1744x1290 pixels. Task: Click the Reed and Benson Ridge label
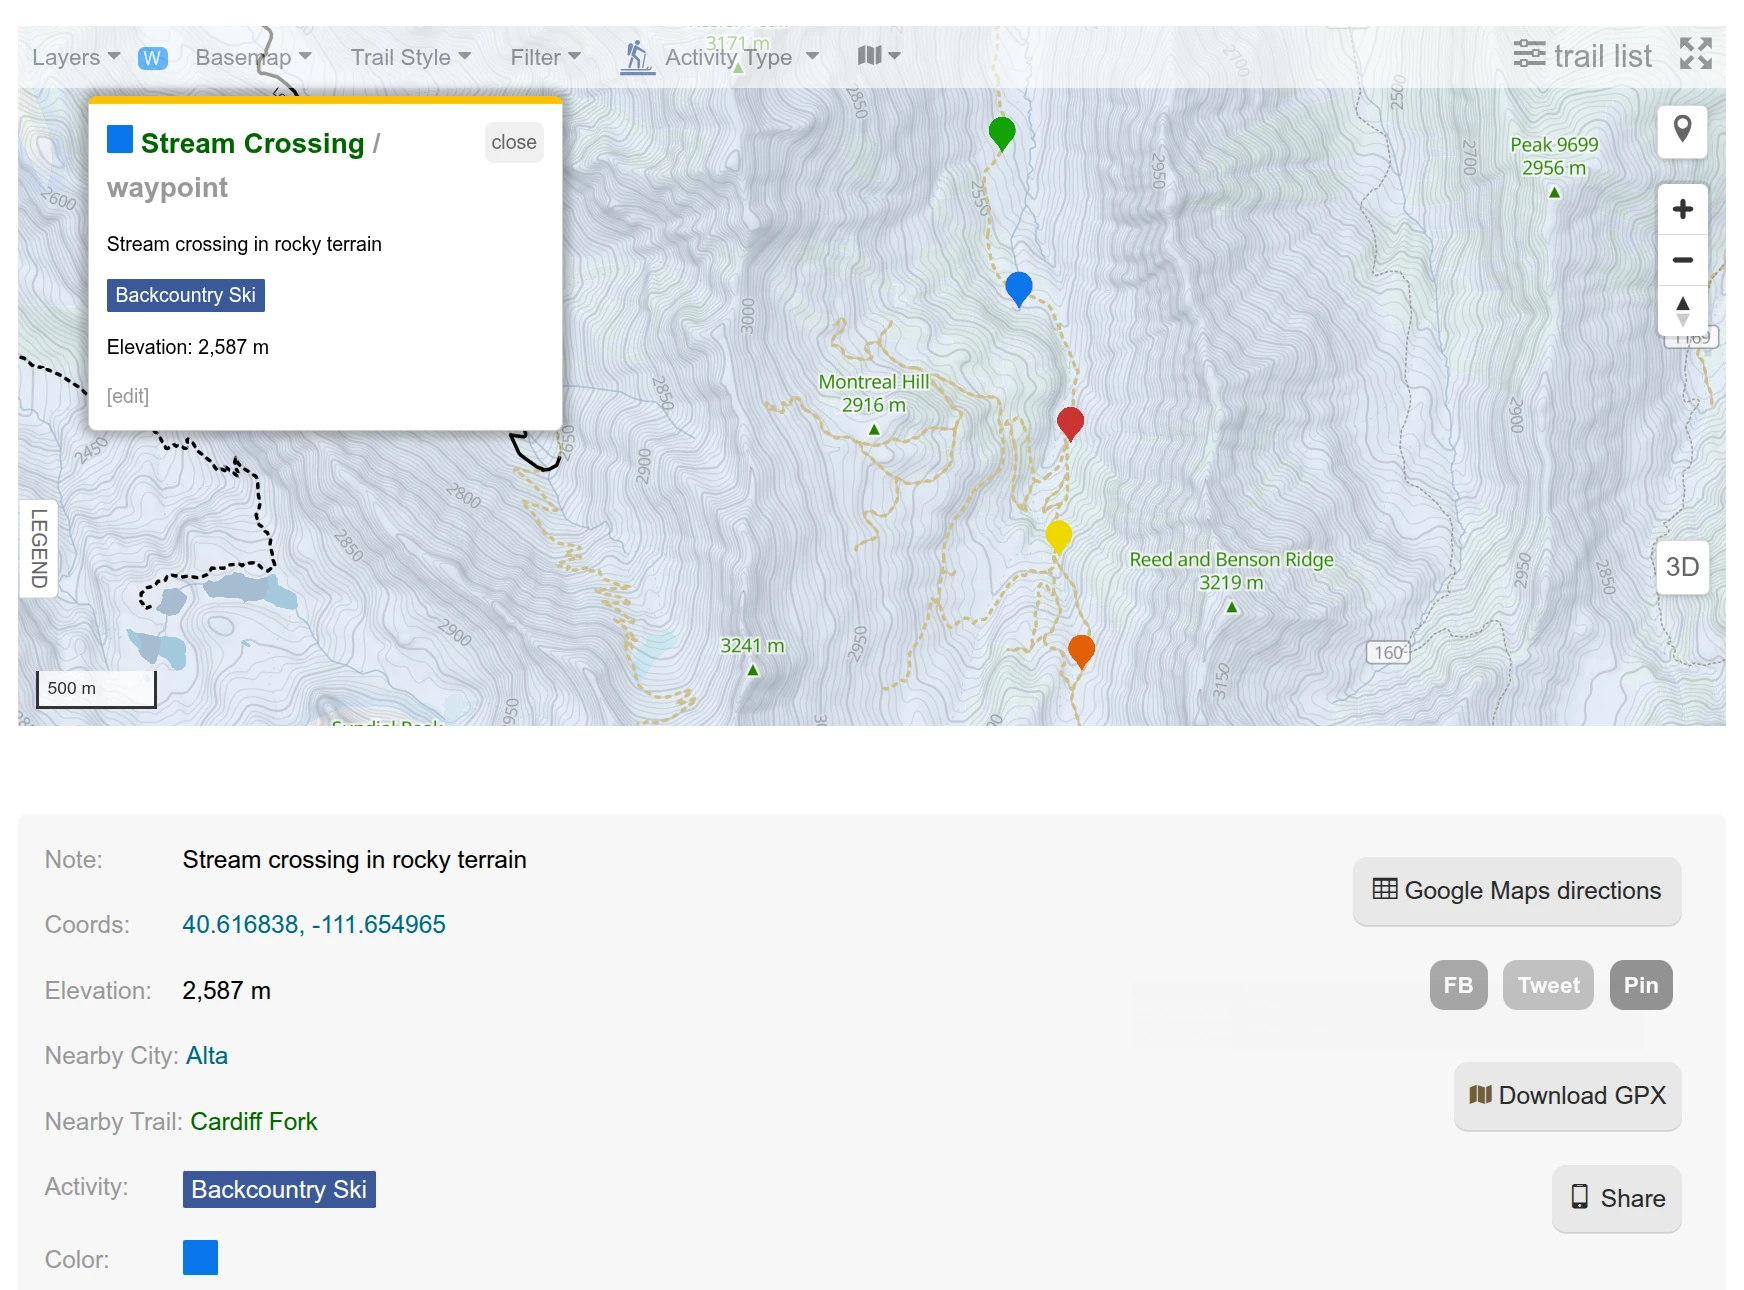(x=1231, y=571)
